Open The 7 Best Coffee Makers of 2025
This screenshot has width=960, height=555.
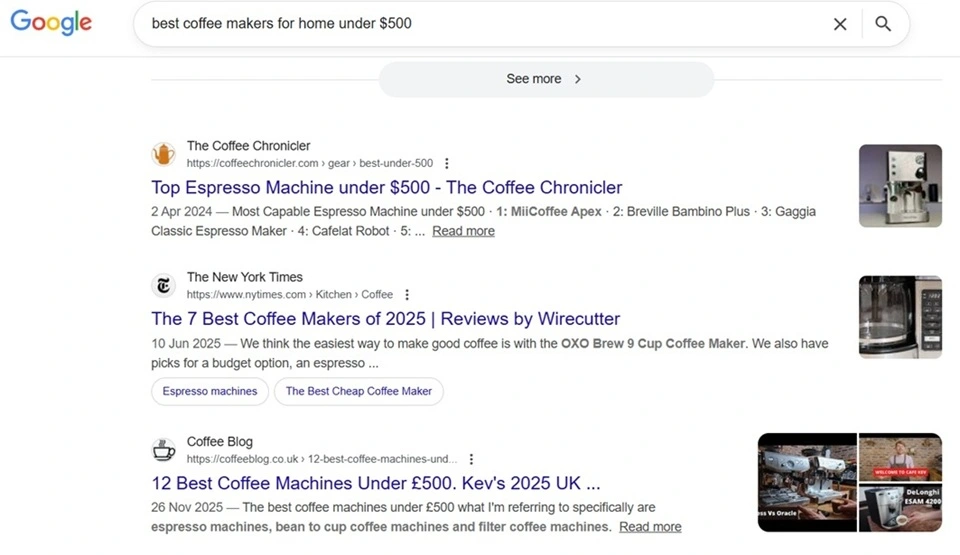386,319
